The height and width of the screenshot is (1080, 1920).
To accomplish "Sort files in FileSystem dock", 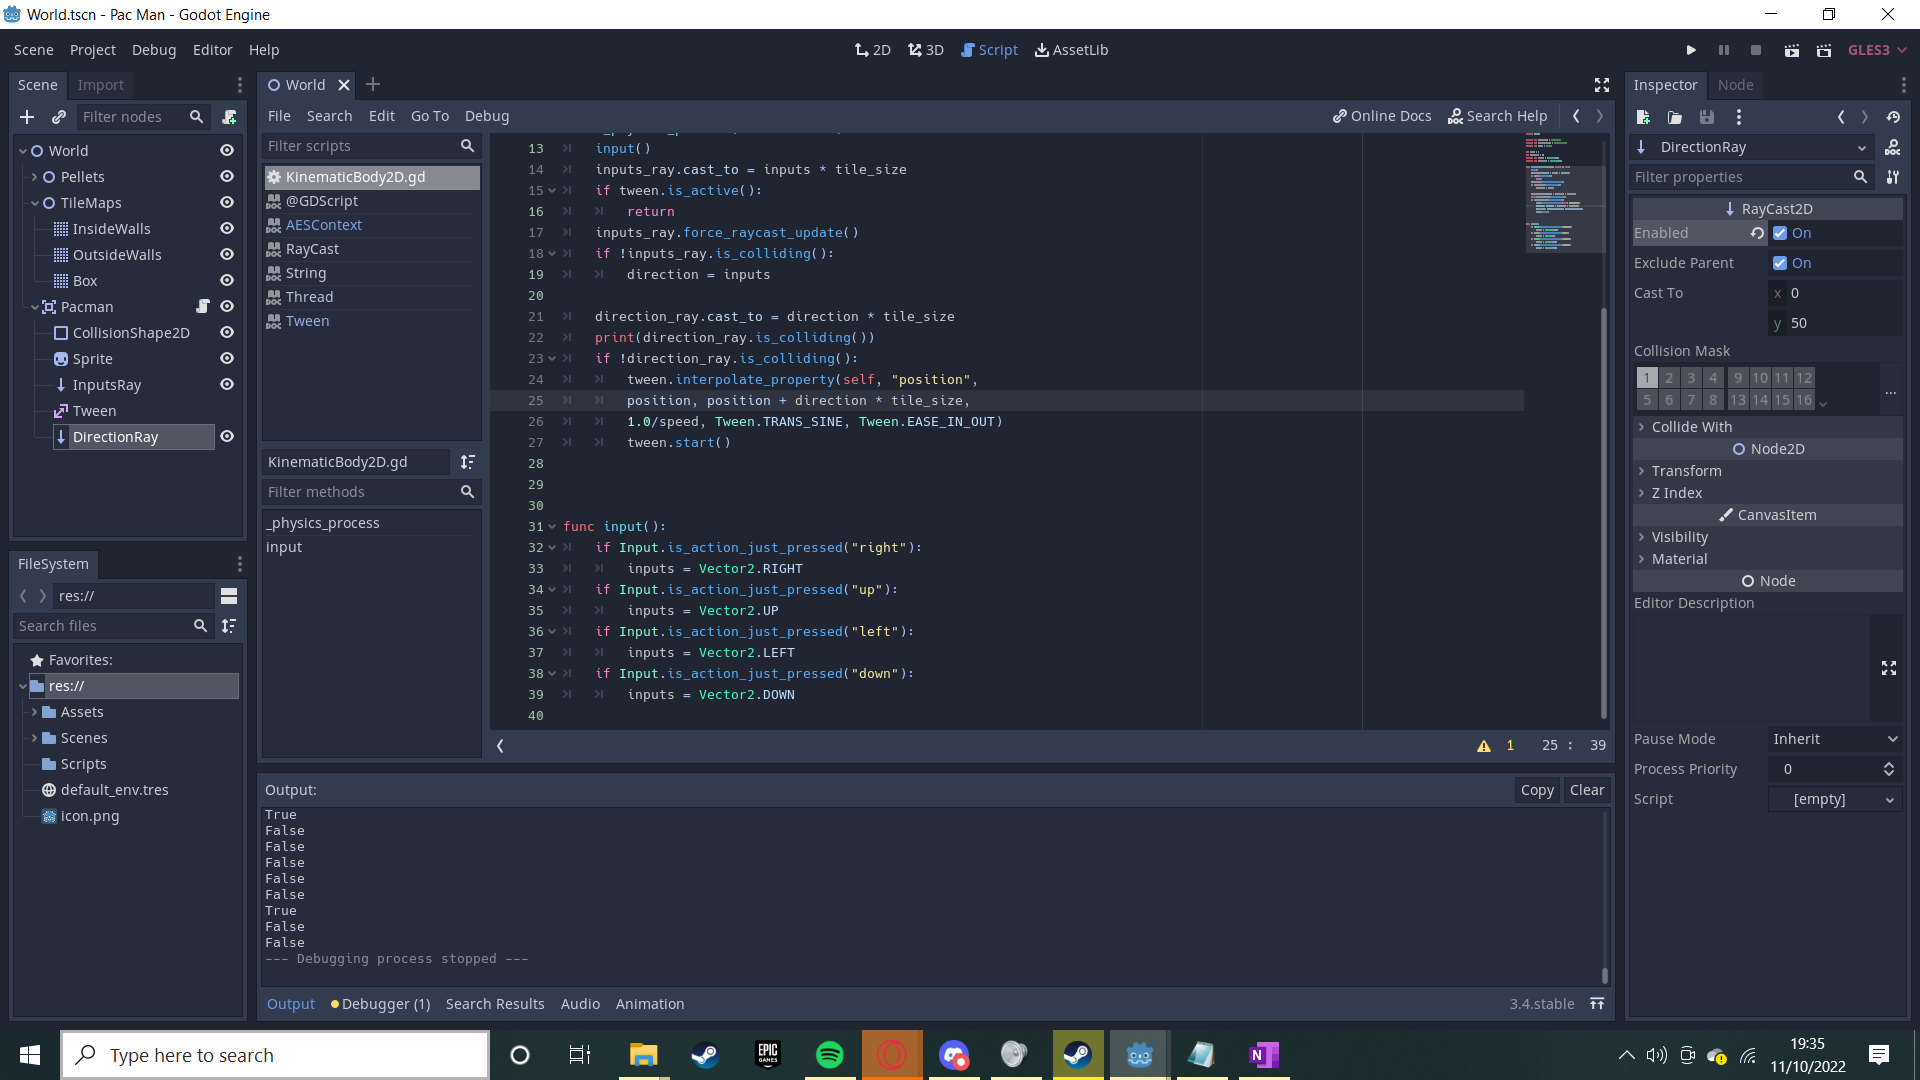I will 229,626.
